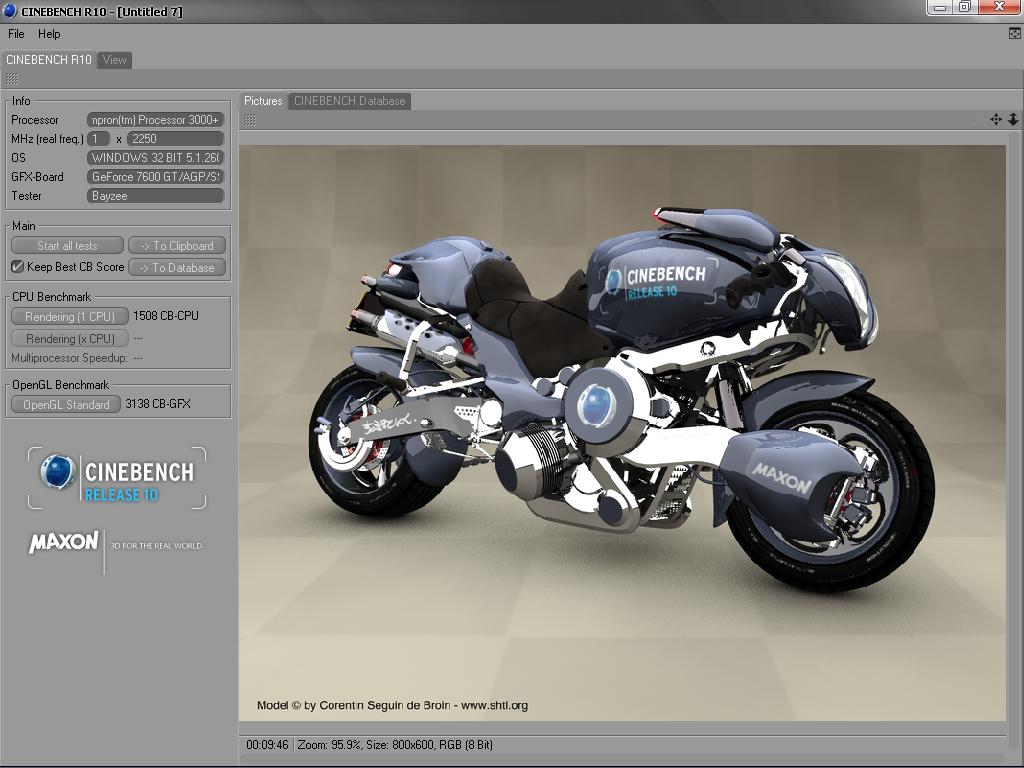
Task: Toggle the Keep Best CB Score checkbox
Action: pyautogui.click(x=18, y=266)
